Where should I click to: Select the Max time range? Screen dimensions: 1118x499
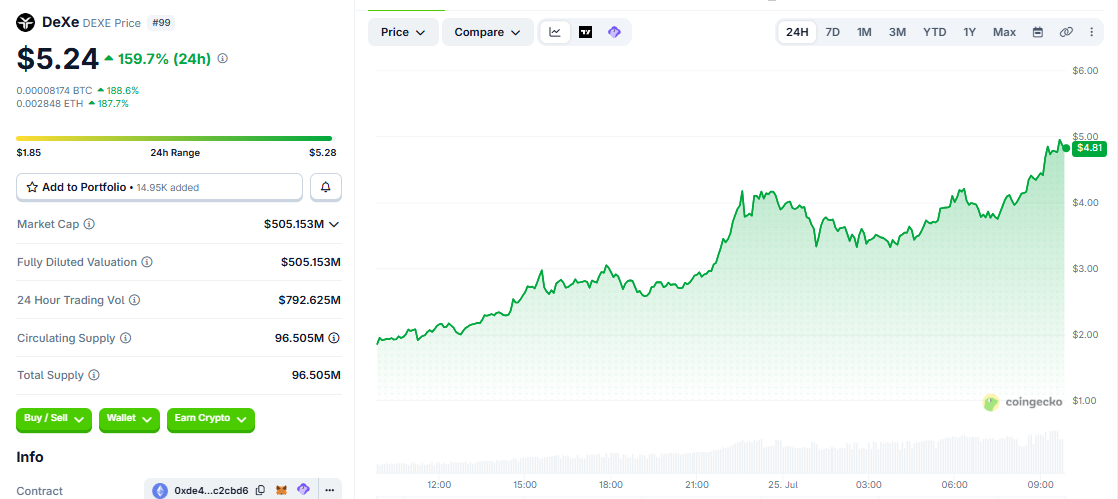pyautogui.click(x=1005, y=32)
